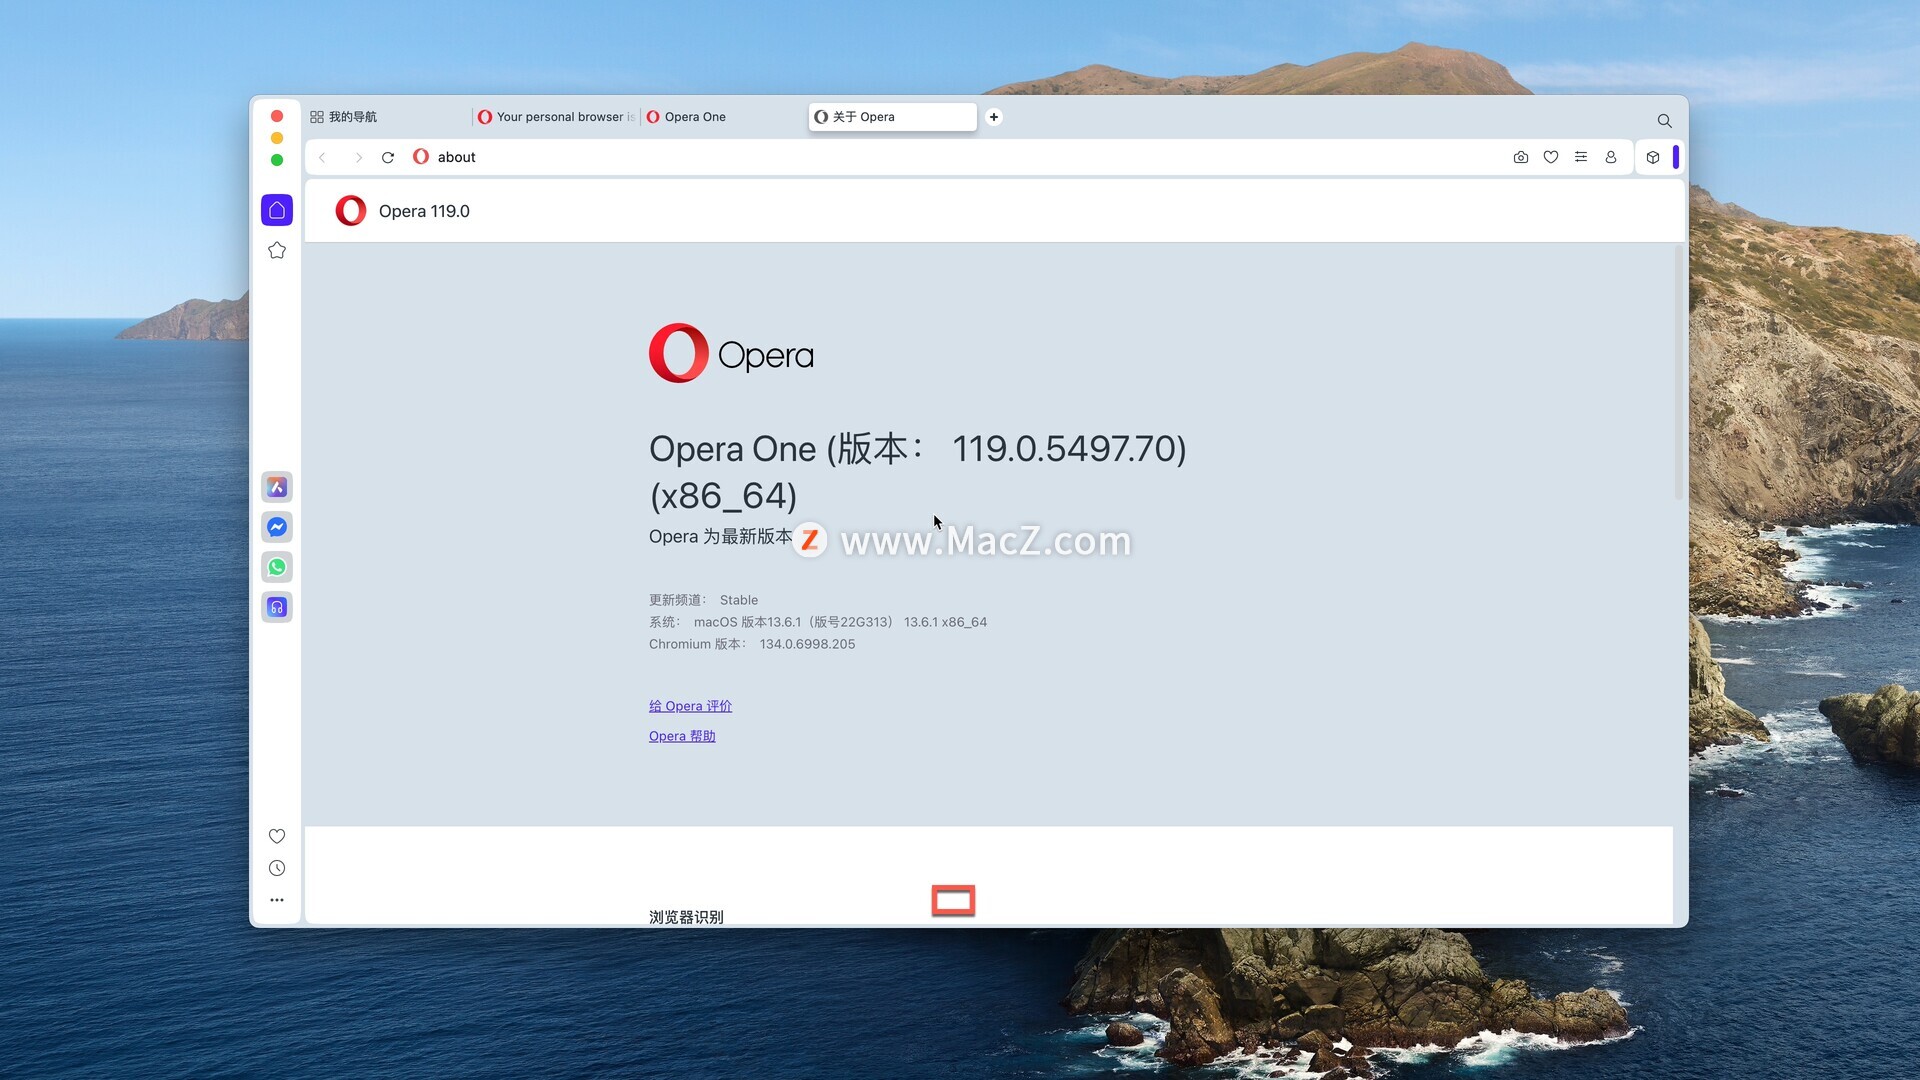1920x1080 pixels.
Task: Switch to Your personal browser tab
Action: click(556, 117)
